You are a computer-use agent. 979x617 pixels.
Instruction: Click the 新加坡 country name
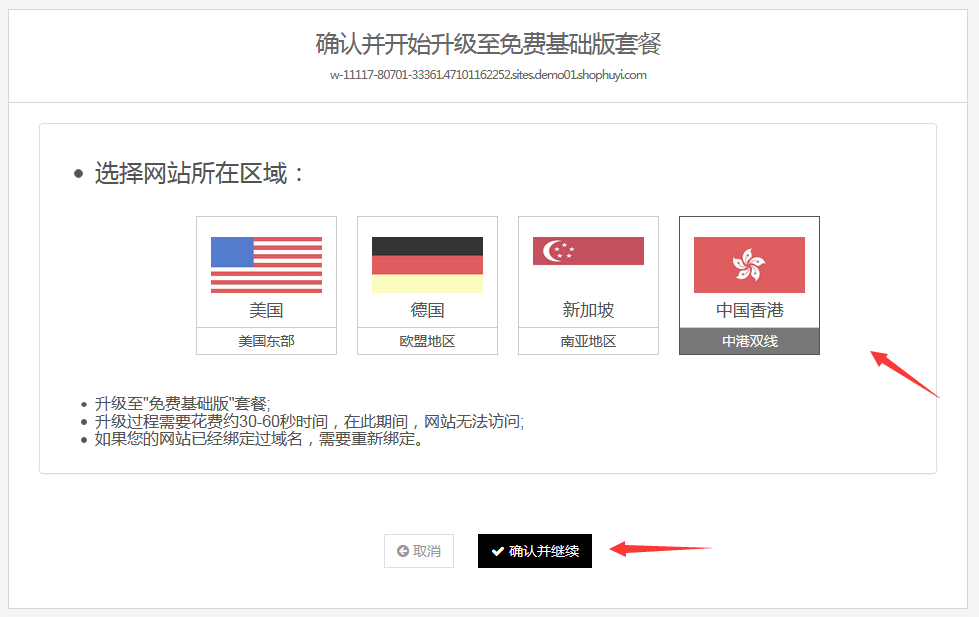[588, 310]
